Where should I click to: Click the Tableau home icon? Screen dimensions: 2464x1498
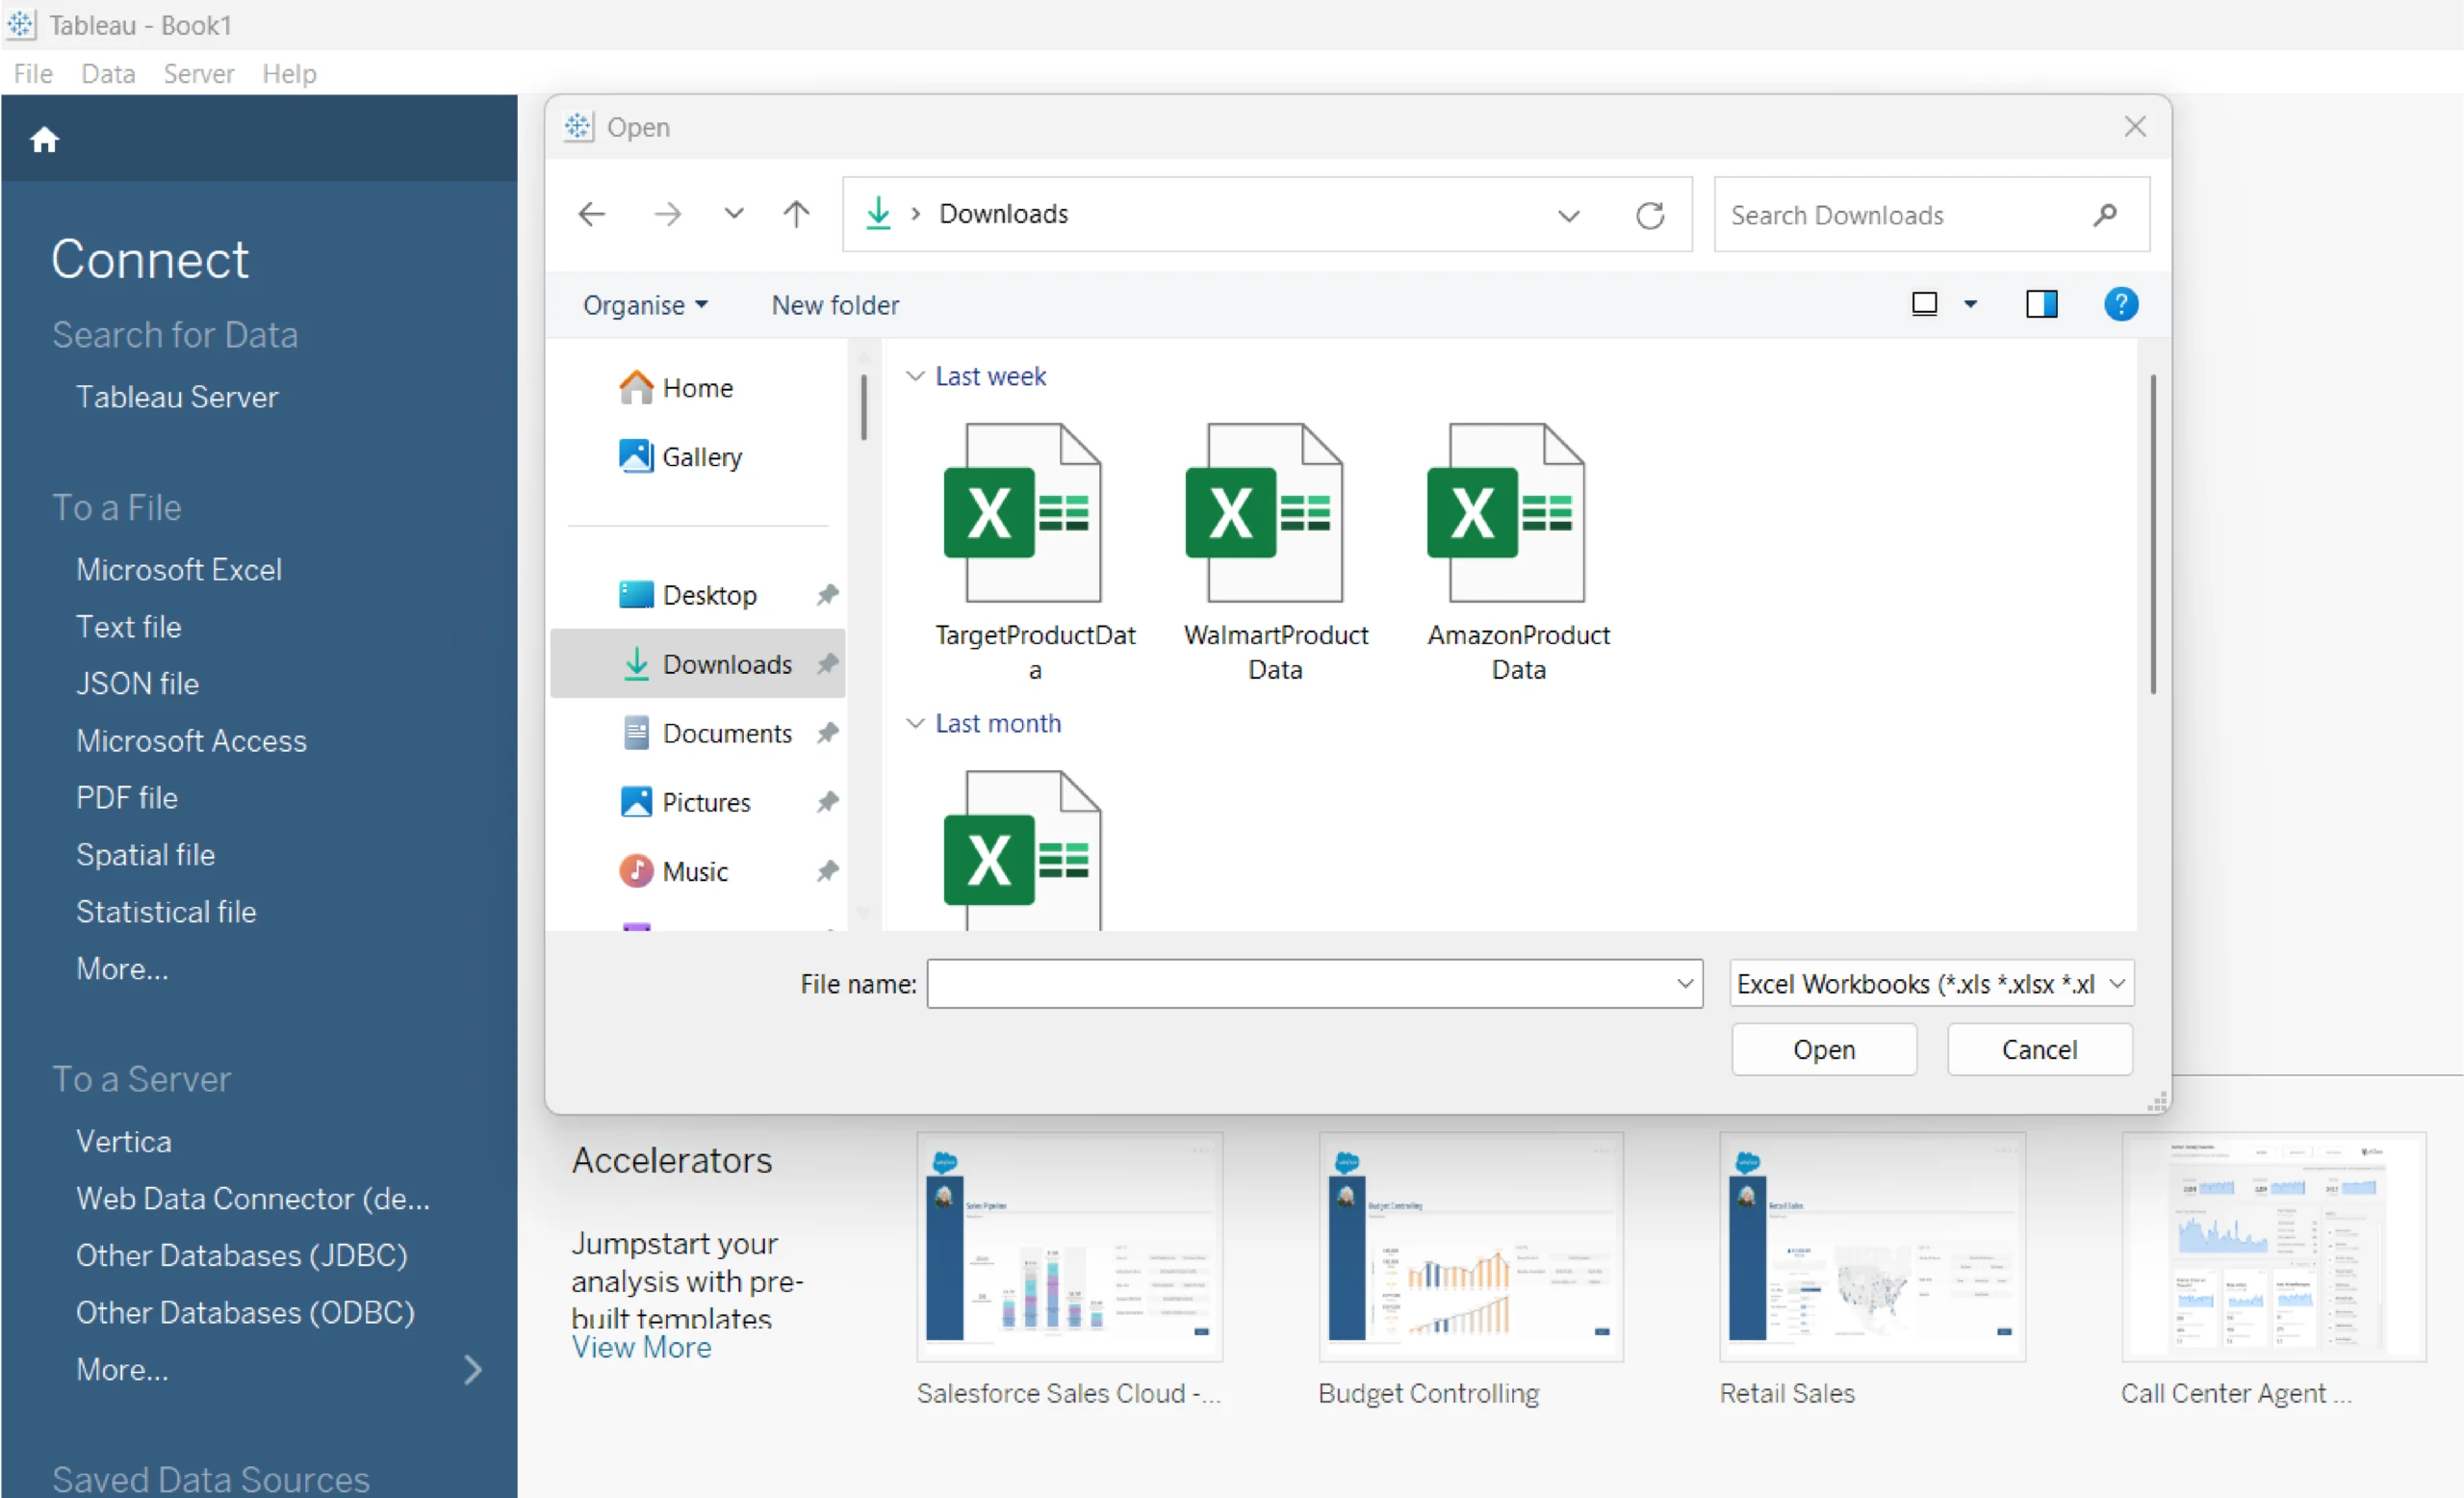pyautogui.click(x=44, y=139)
